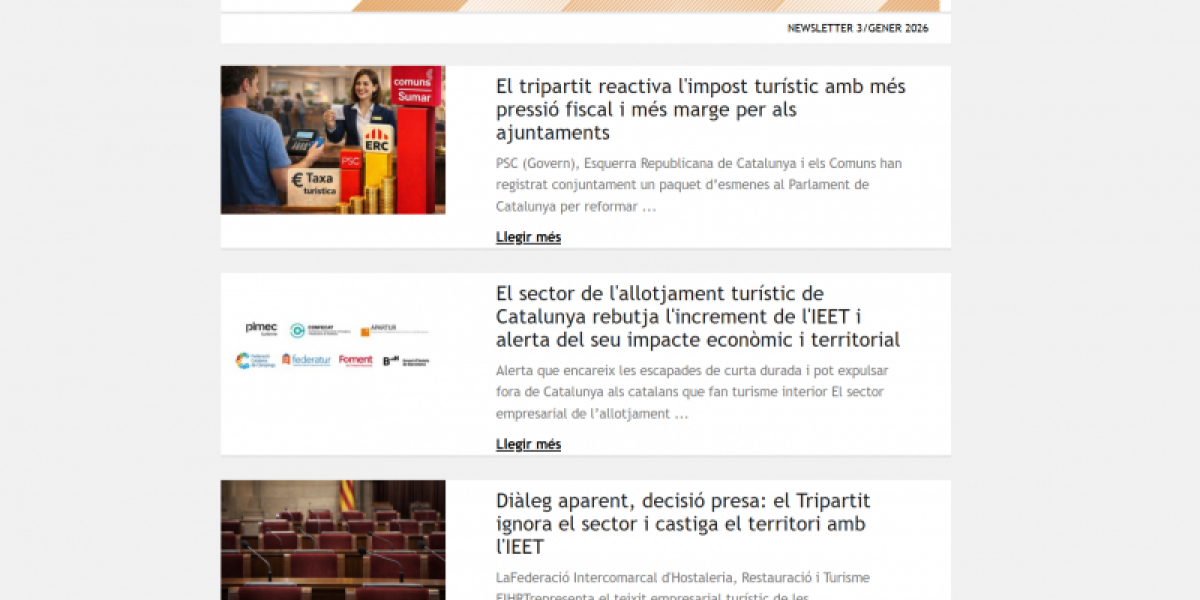Open headline about tripartit reactivating impost turístic

click(700, 109)
